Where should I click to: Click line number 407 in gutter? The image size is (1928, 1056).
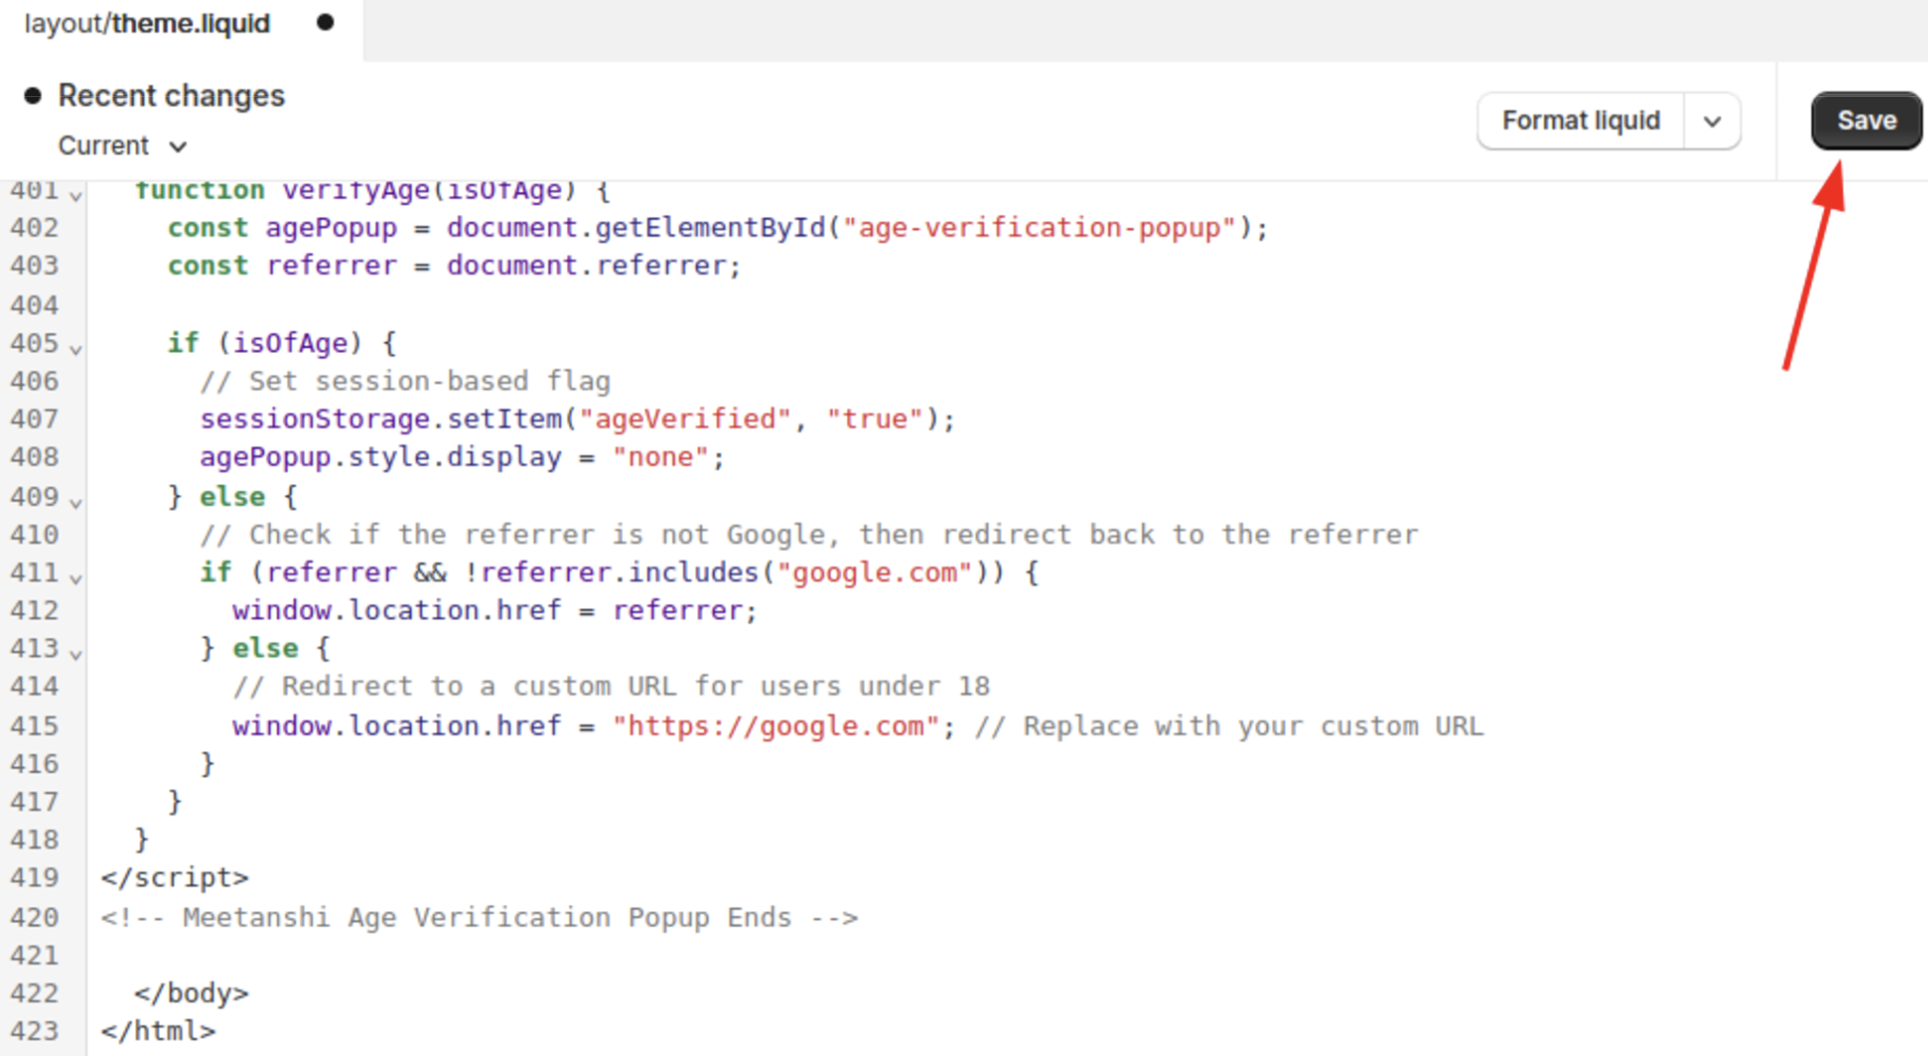pyautogui.click(x=34, y=419)
